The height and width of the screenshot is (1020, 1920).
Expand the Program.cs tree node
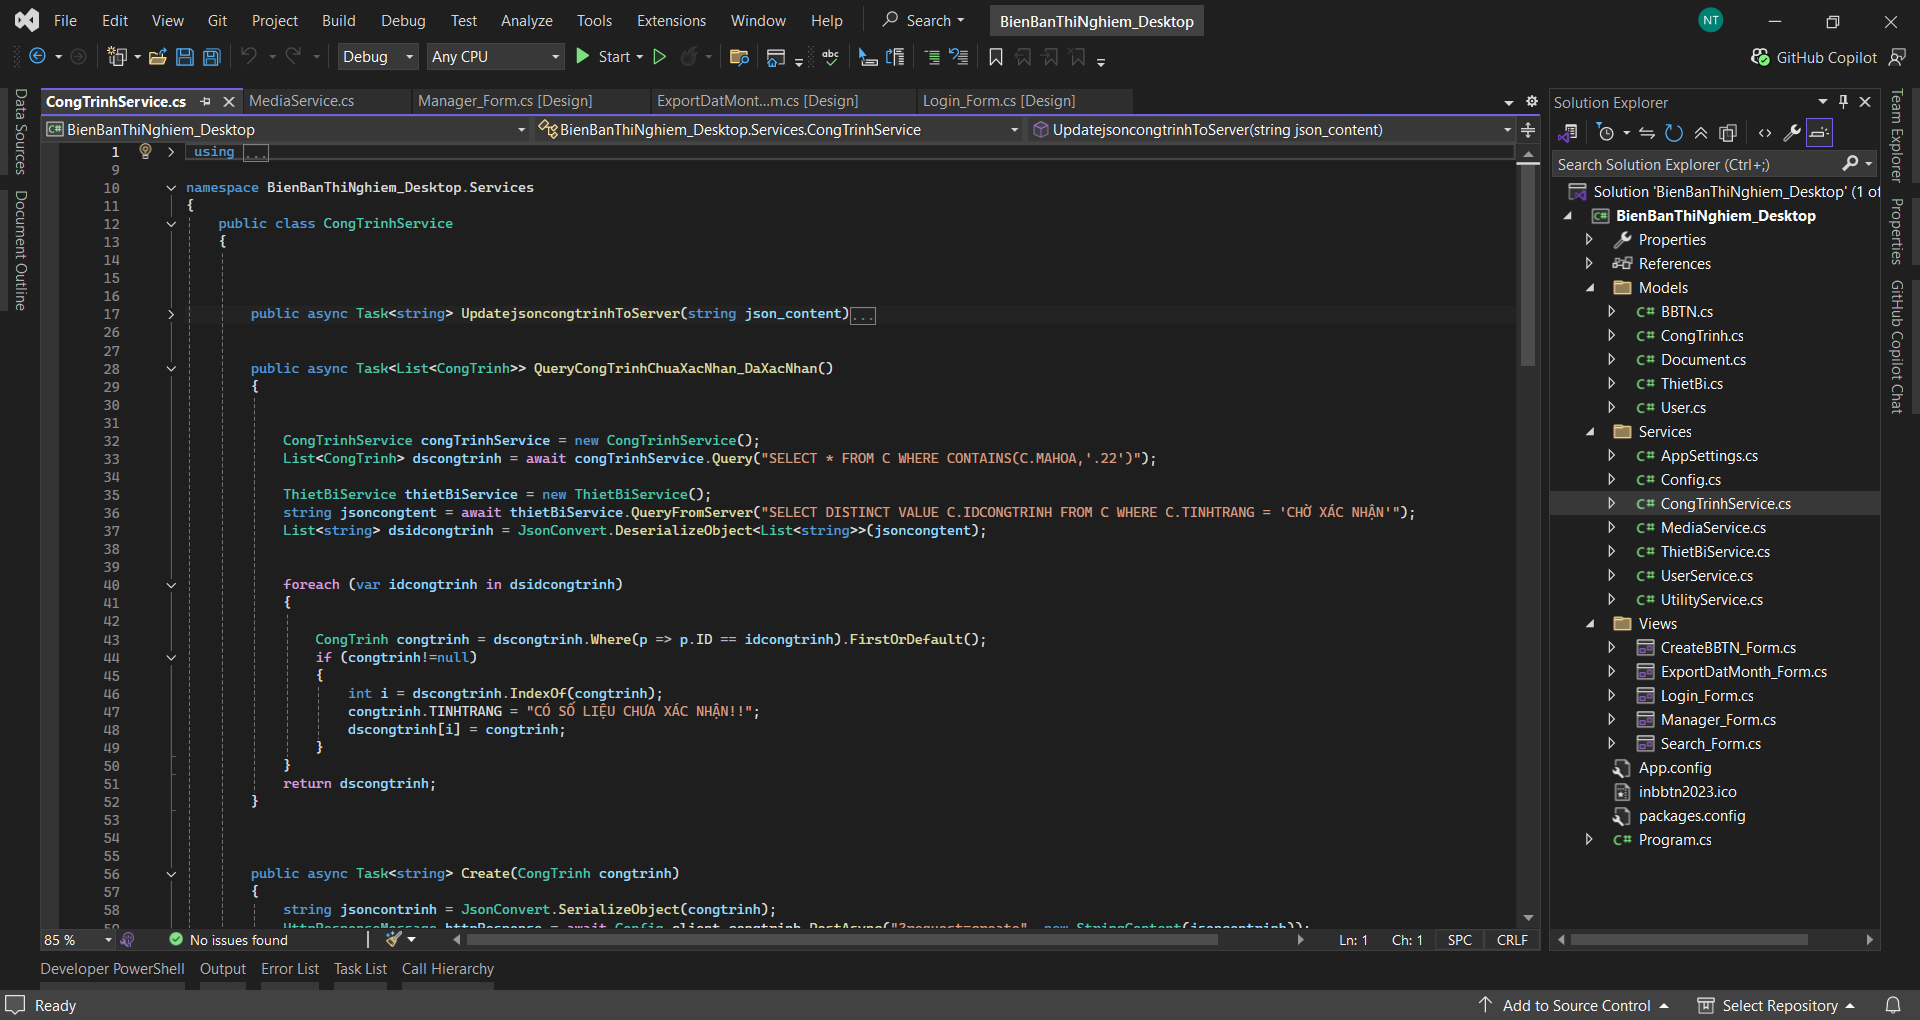click(1589, 840)
